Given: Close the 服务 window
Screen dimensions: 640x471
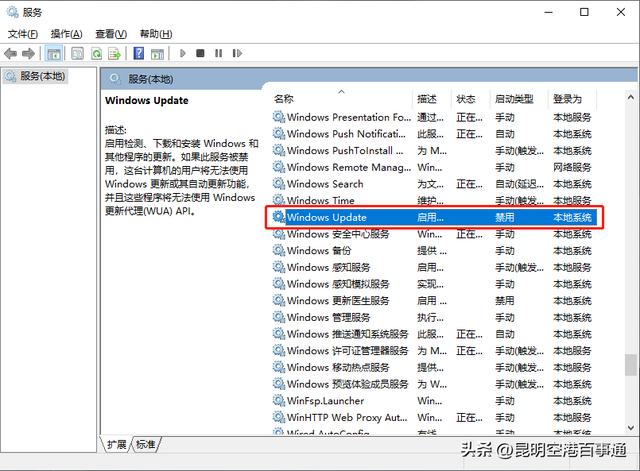Looking at the screenshot, I should pos(621,12).
